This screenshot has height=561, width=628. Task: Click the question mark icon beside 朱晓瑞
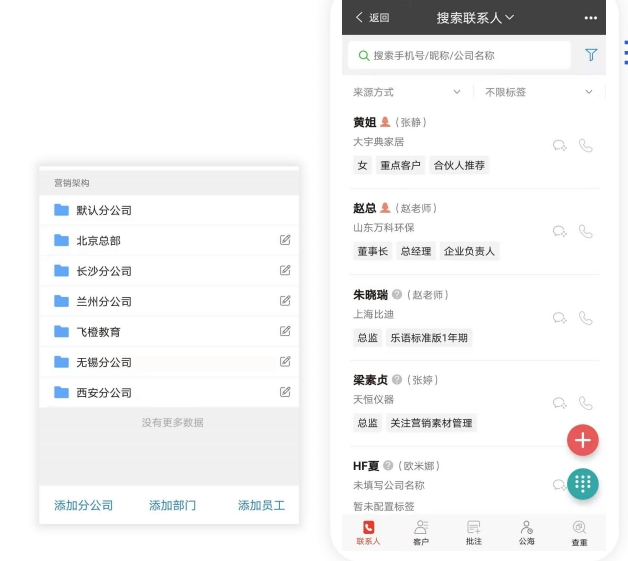397,294
